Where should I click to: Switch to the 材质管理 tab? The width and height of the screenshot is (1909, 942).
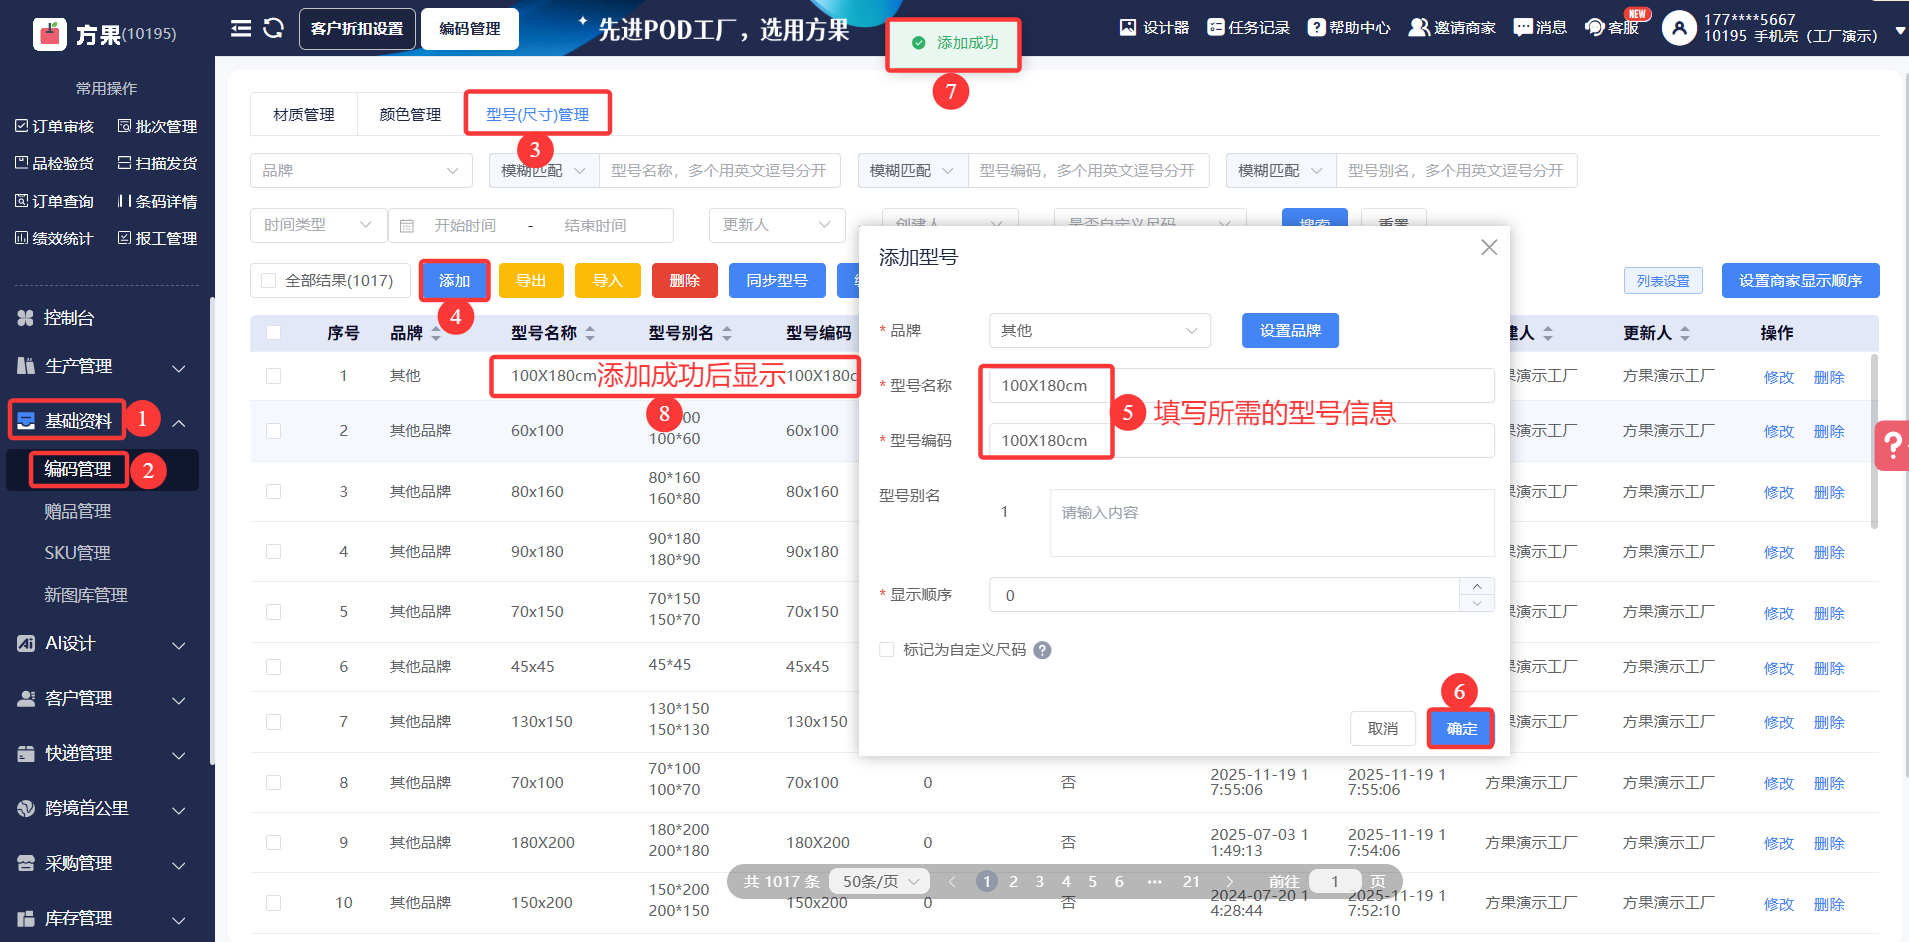(x=304, y=115)
